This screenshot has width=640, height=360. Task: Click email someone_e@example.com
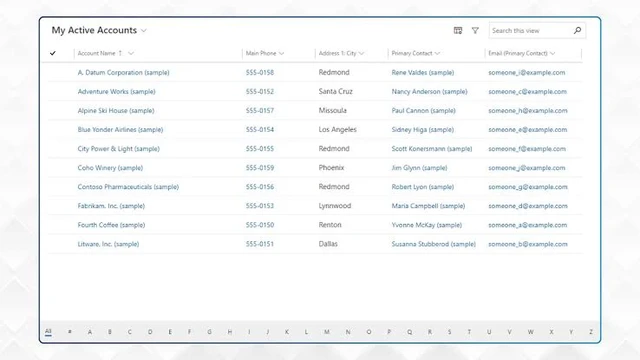point(527,129)
